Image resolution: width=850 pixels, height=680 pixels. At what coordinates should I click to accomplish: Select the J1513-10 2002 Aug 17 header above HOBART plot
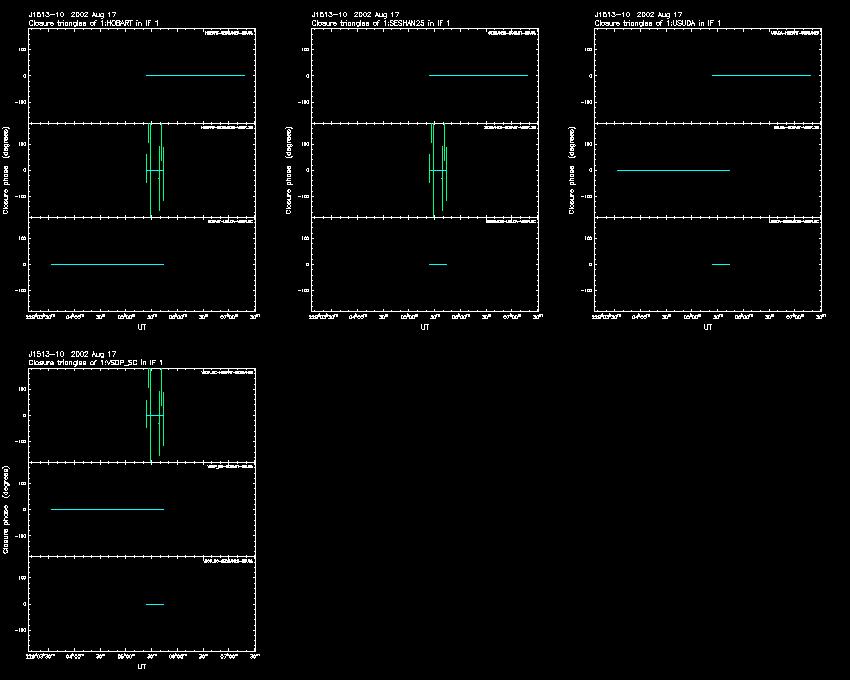[x=73, y=15]
